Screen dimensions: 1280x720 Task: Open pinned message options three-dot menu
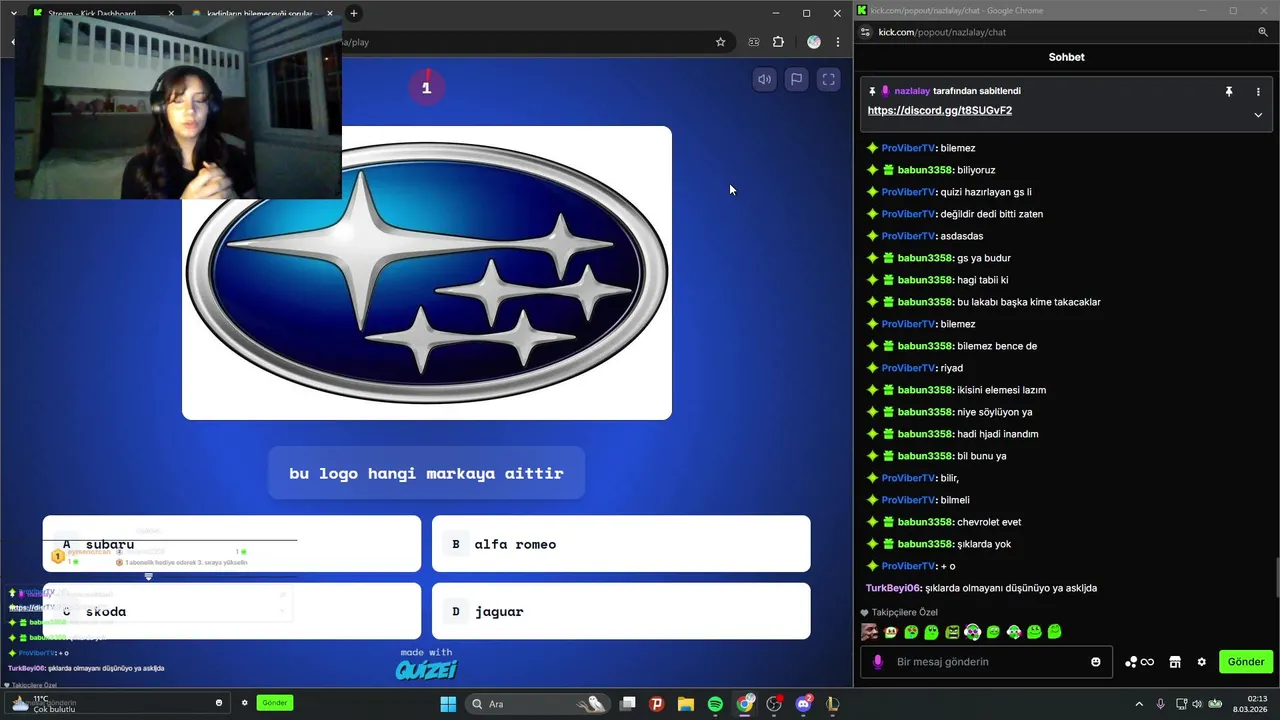coord(1258,91)
